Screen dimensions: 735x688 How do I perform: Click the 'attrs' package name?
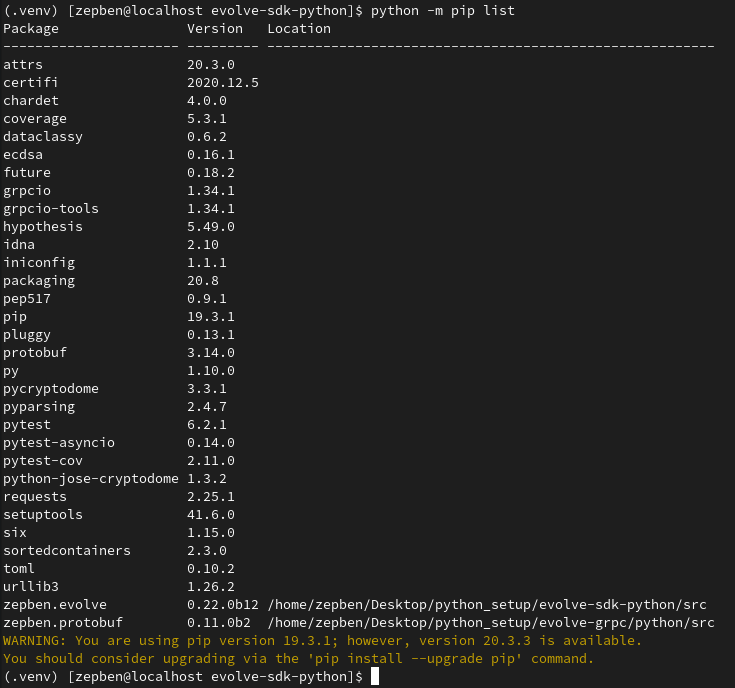click(23, 64)
